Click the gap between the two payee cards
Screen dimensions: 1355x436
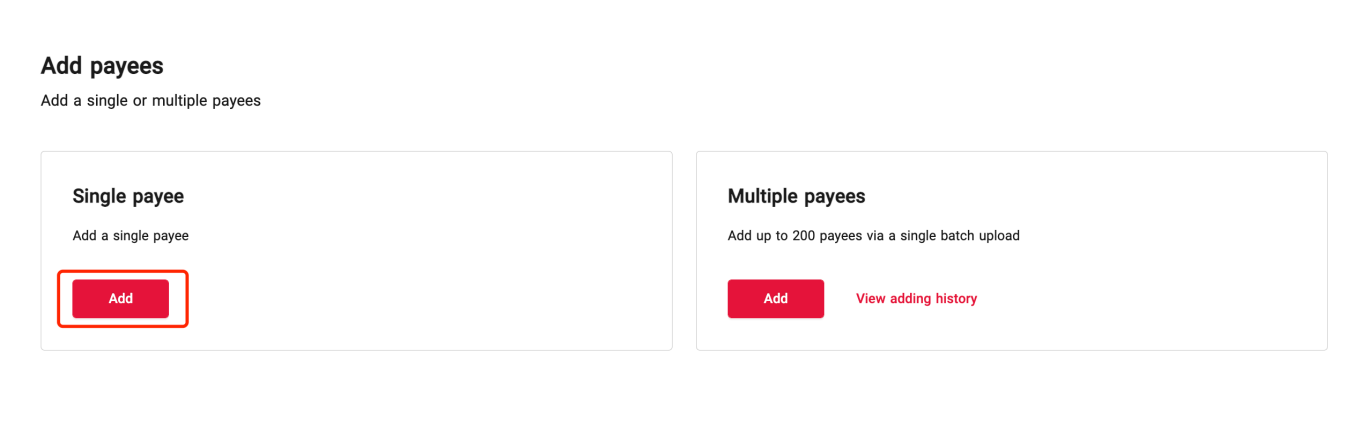pos(684,250)
